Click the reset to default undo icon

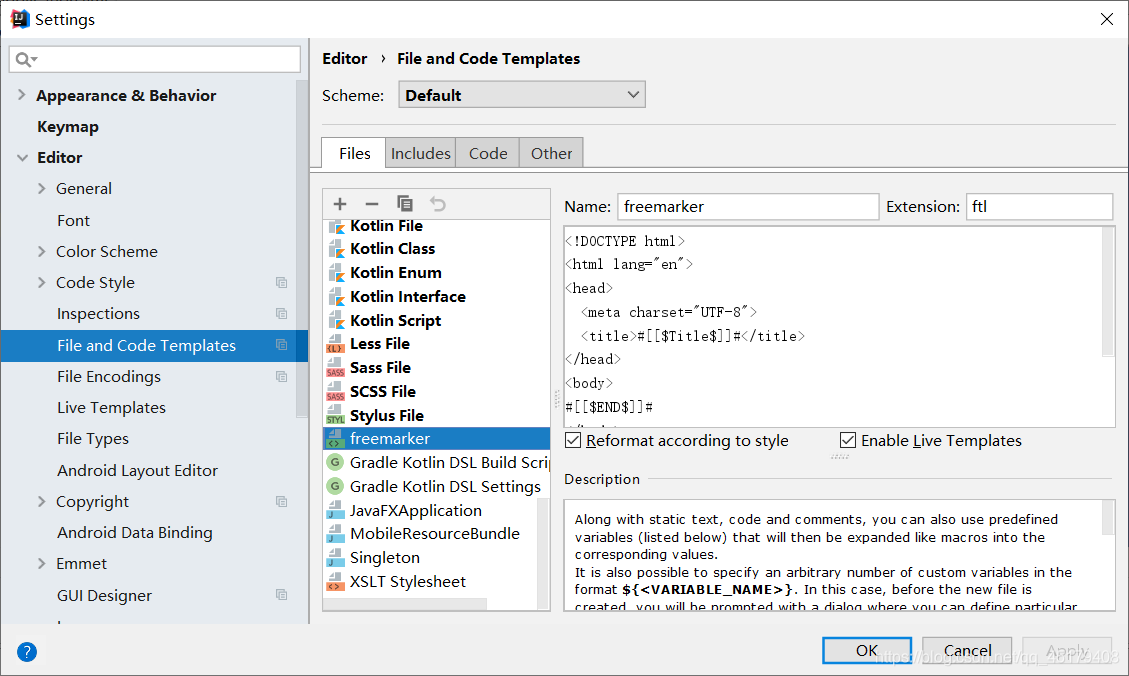click(x=437, y=204)
